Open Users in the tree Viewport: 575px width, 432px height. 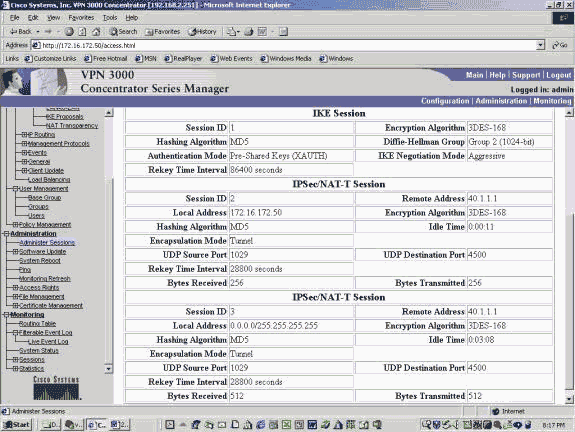(x=36, y=216)
